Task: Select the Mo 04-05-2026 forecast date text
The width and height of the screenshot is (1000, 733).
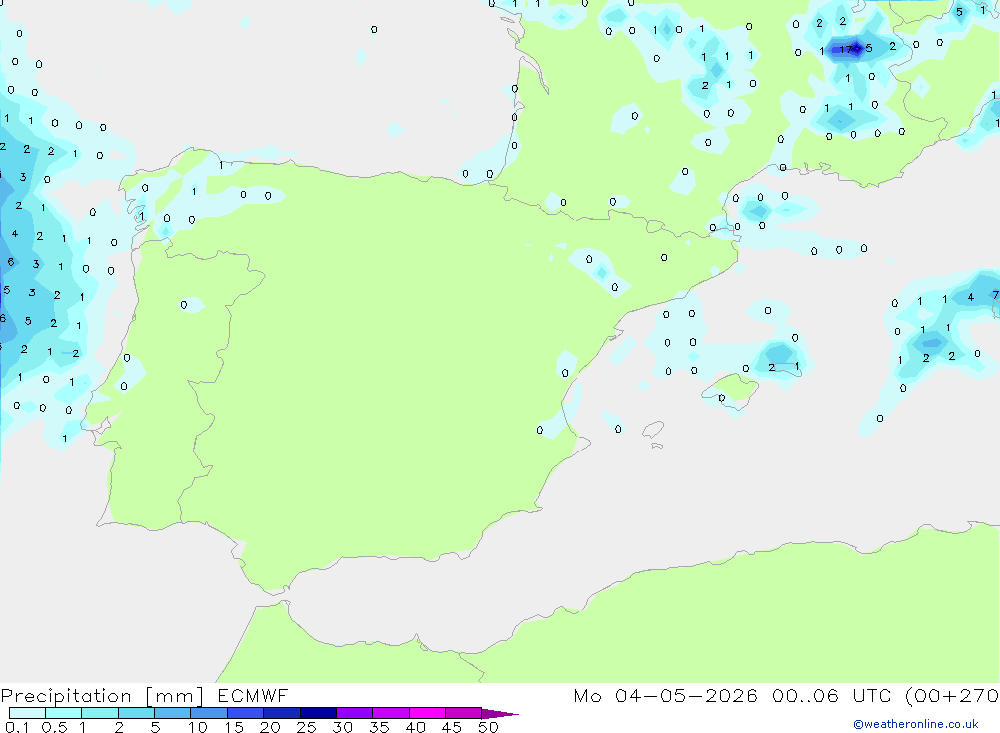Action: (665, 695)
